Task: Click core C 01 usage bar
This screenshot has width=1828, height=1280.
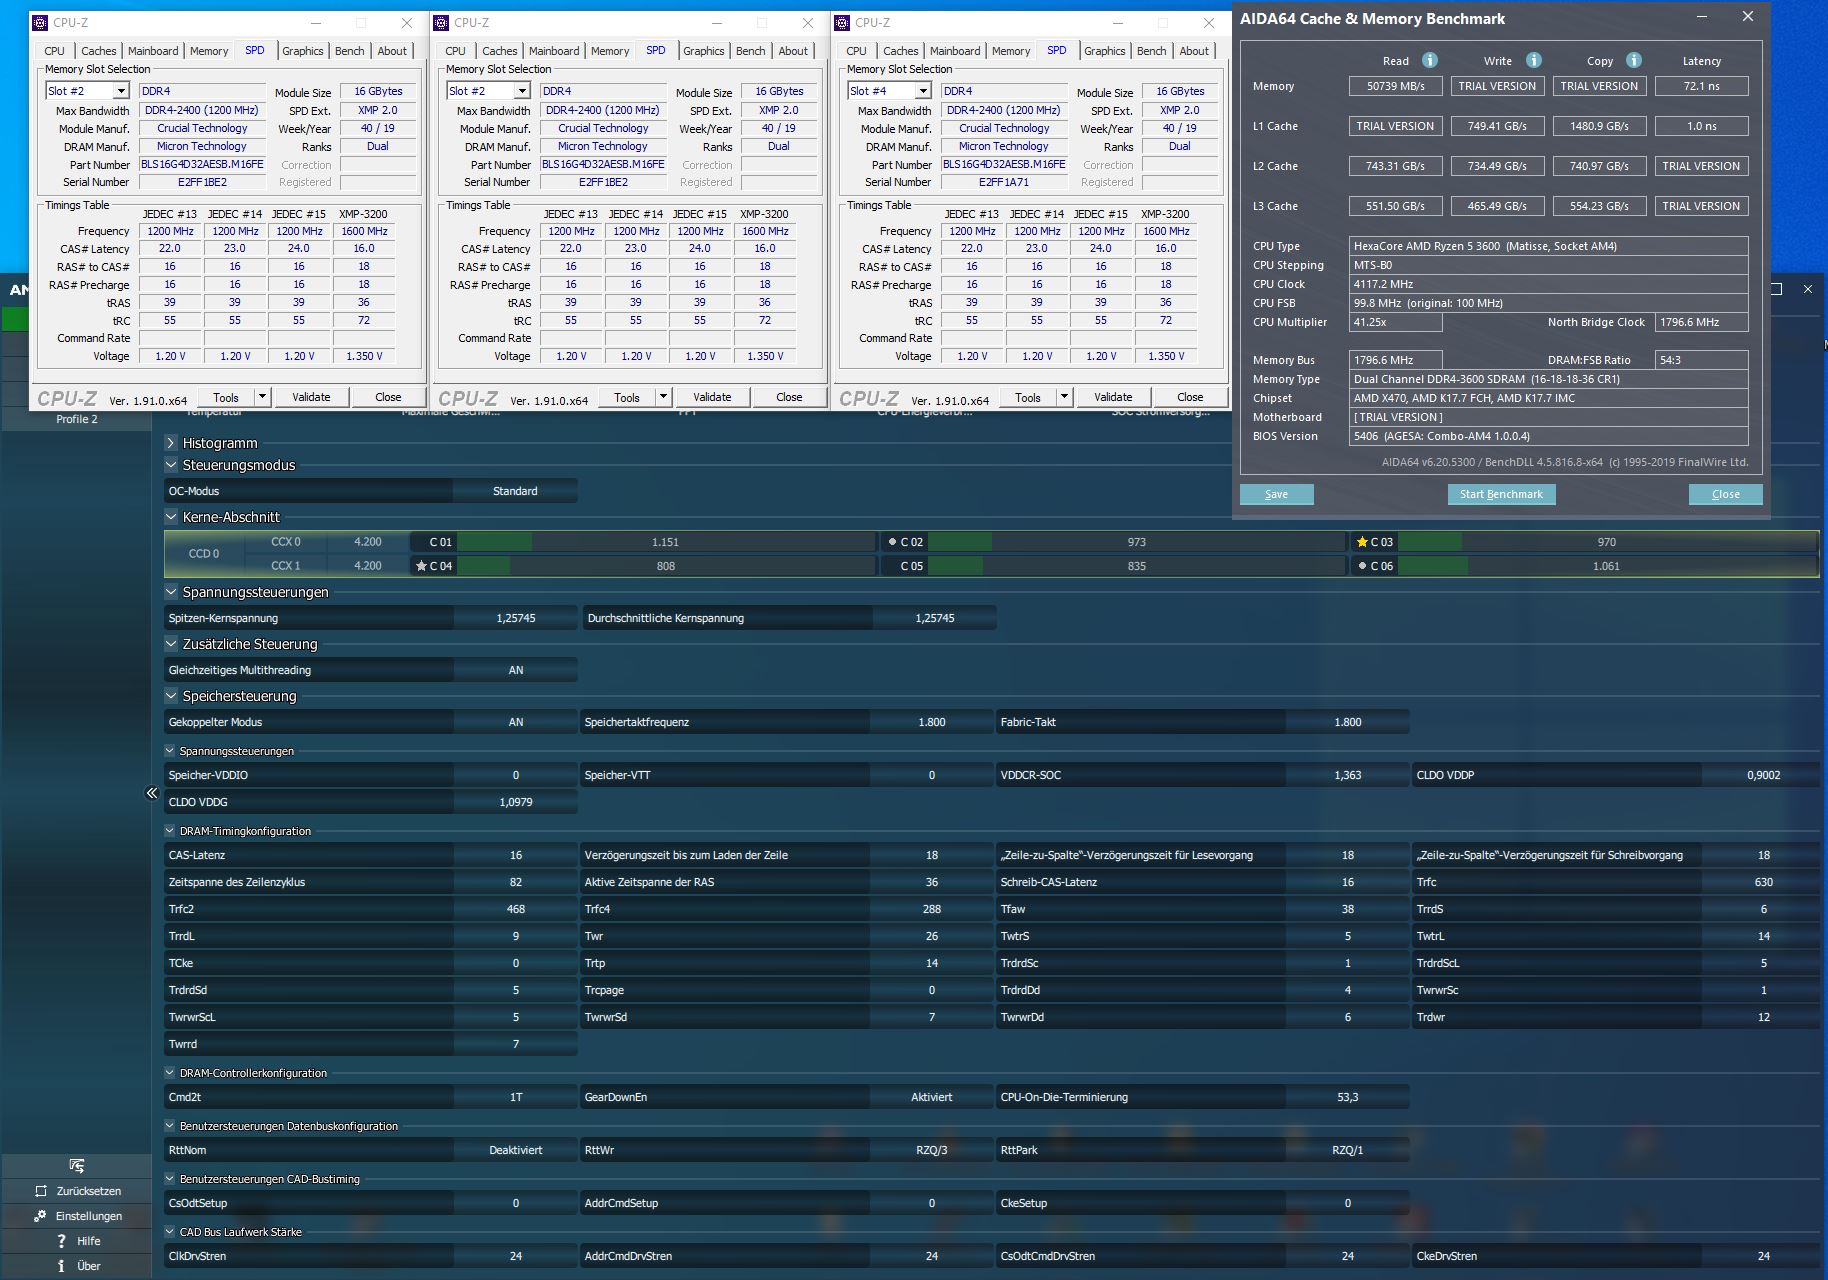Action: tap(666, 542)
